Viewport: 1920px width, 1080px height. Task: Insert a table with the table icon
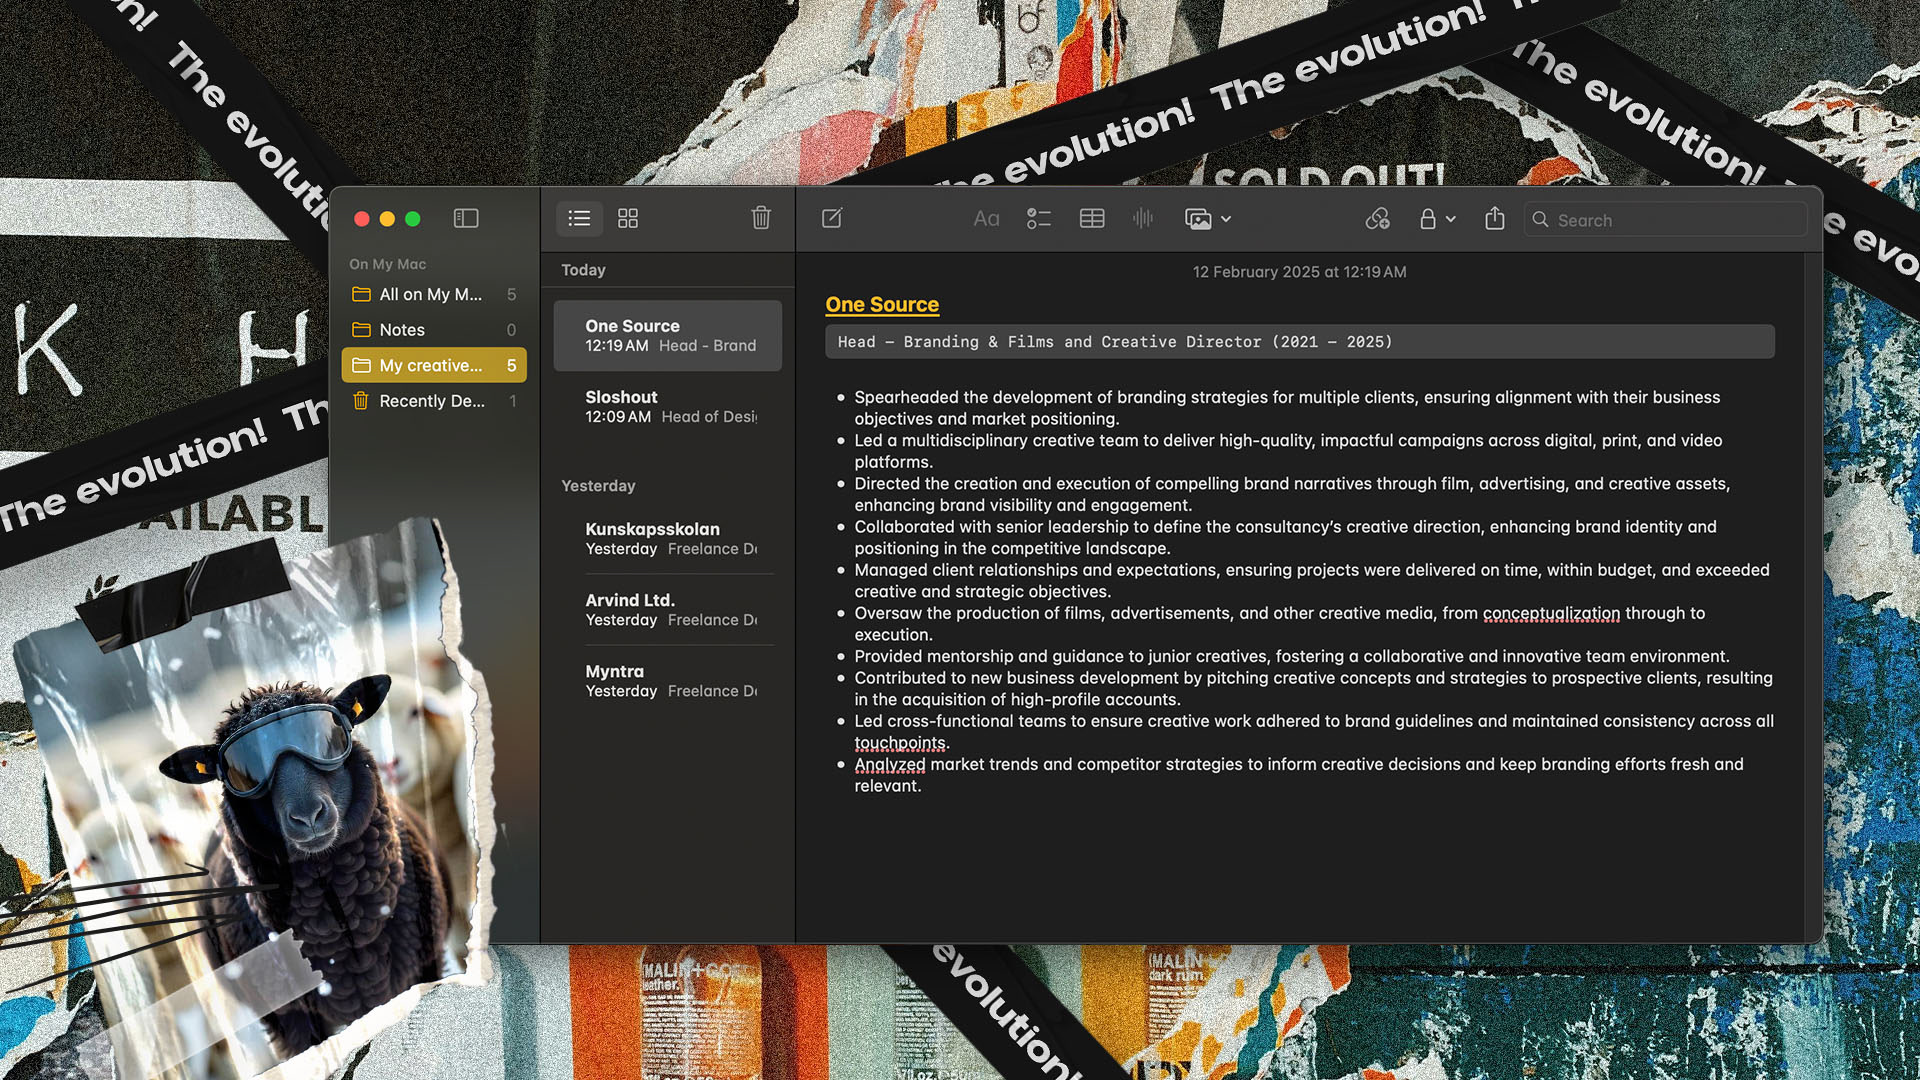click(1092, 219)
